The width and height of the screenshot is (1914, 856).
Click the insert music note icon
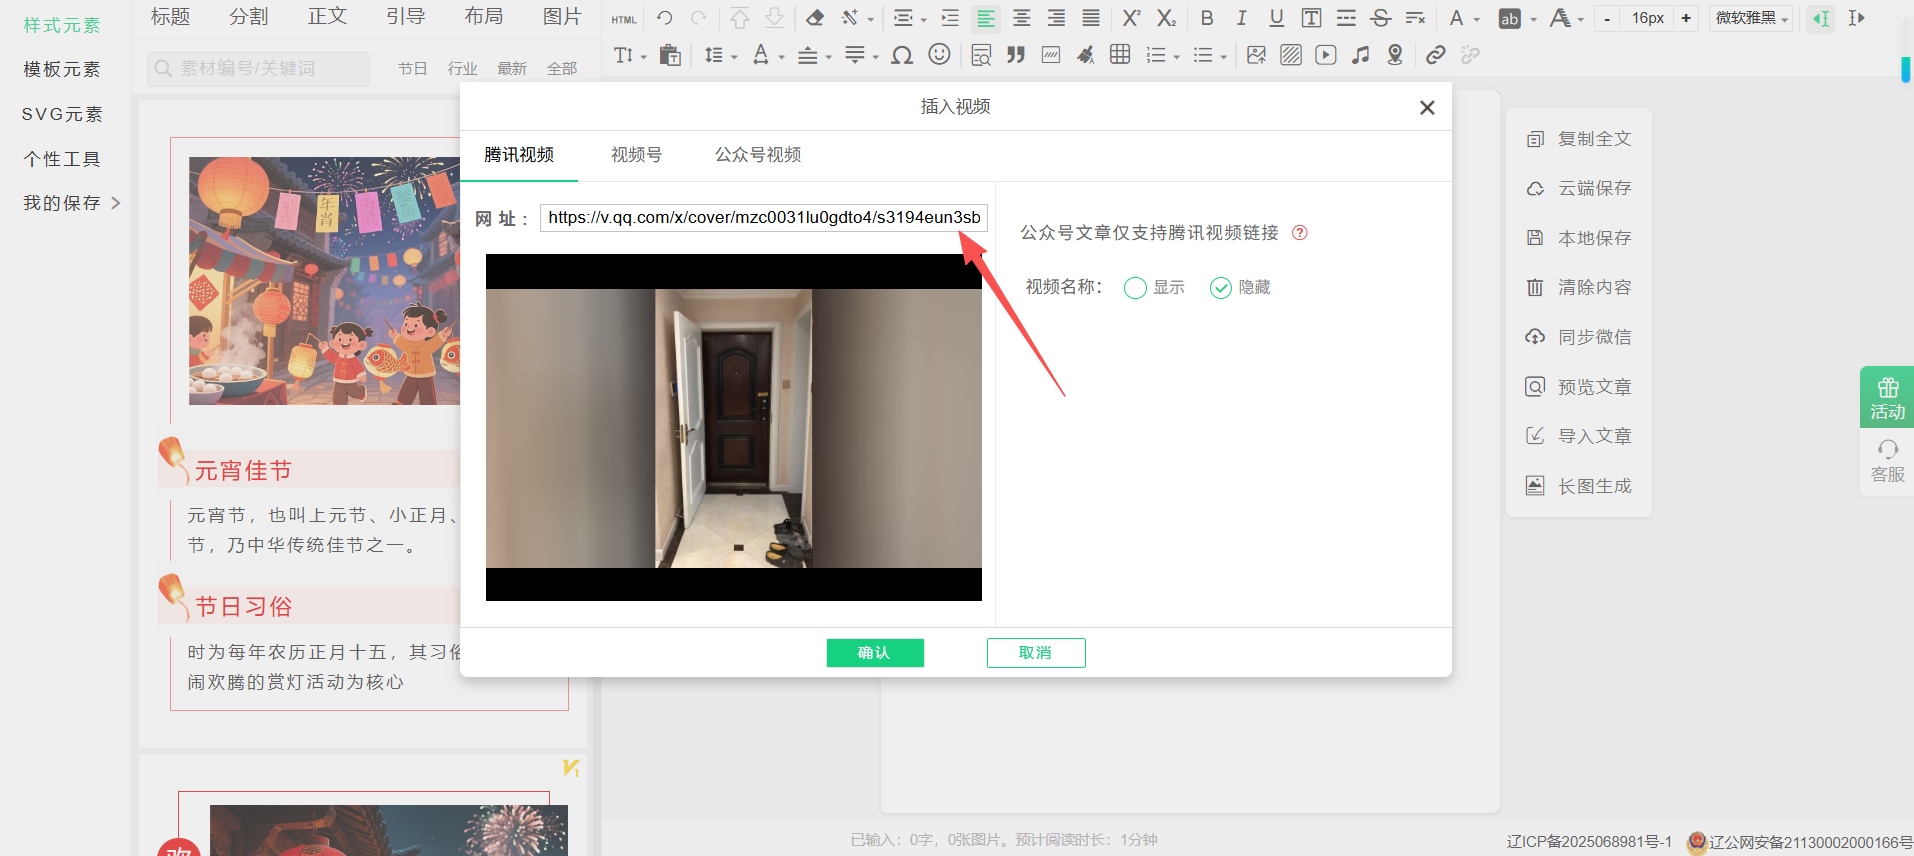tap(1360, 55)
